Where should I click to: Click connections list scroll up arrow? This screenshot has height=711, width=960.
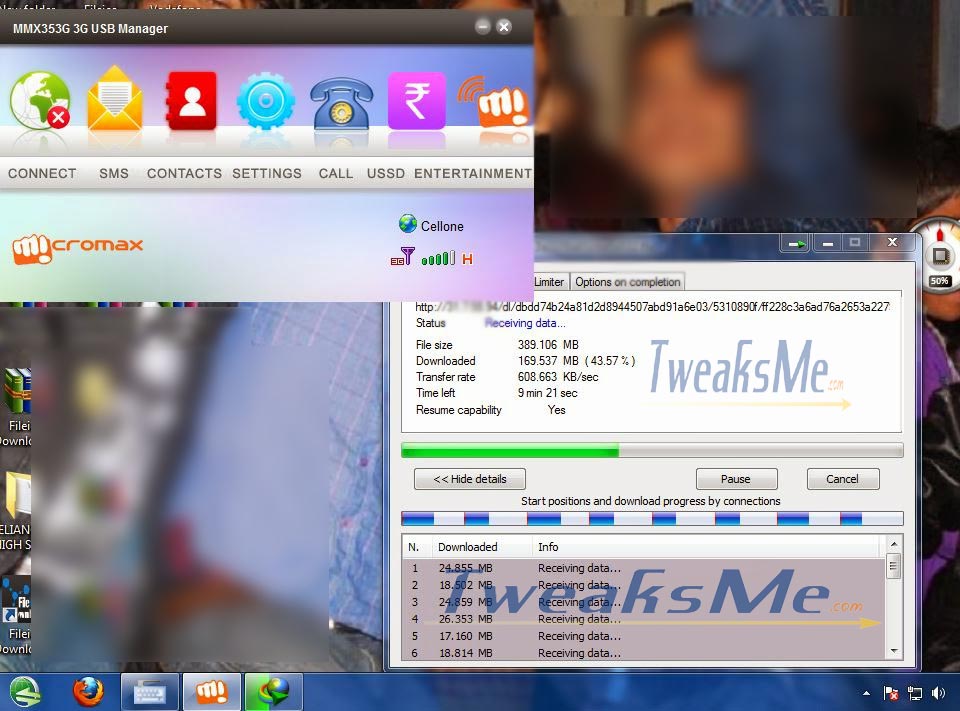894,544
